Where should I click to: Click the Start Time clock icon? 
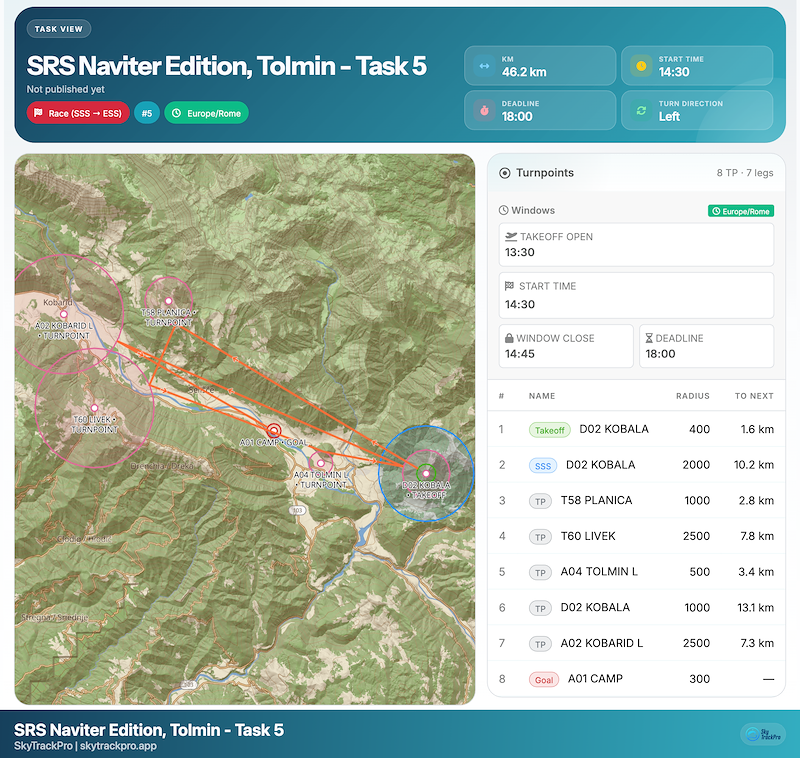pyautogui.click(x=641, y=66)
